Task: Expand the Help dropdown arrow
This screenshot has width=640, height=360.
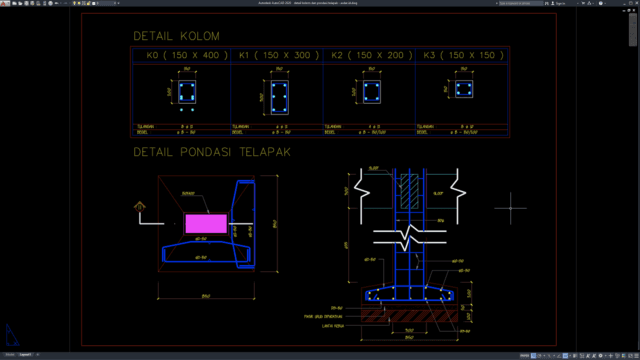Action: pyautogui.click(x=605, y=3)
